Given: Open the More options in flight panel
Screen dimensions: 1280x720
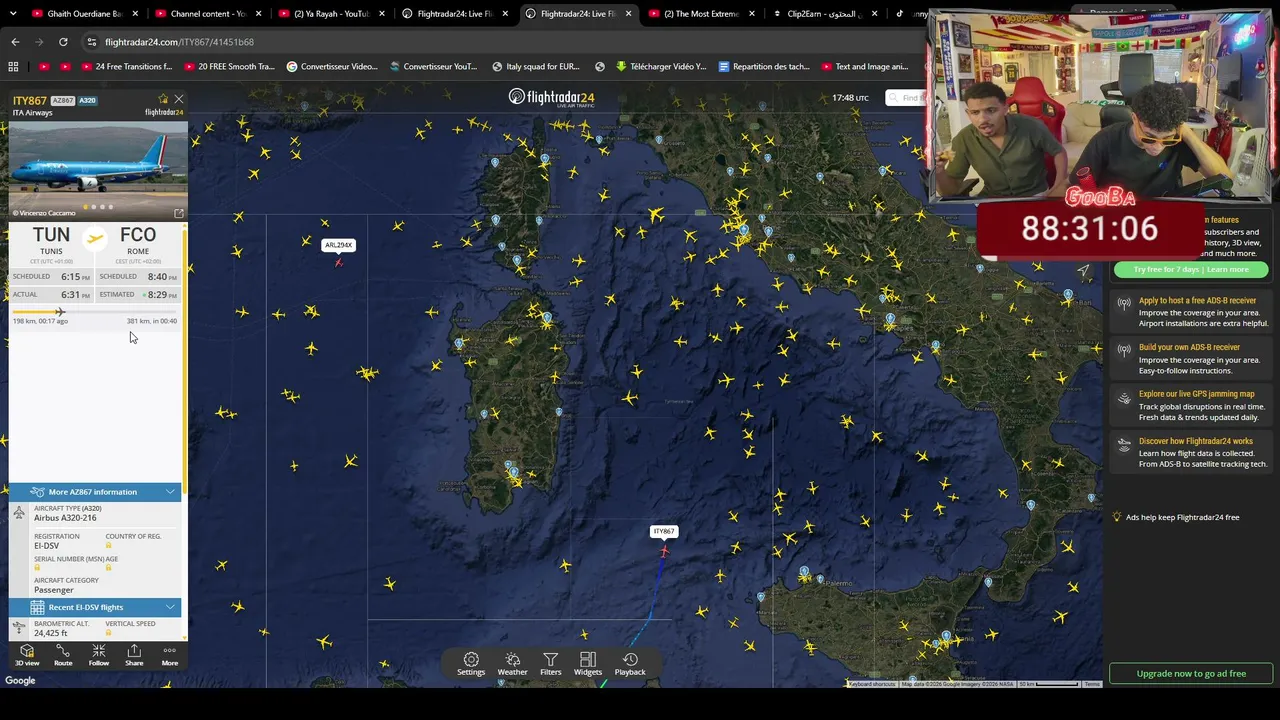Looking at the screenshot, I should 170,656.
